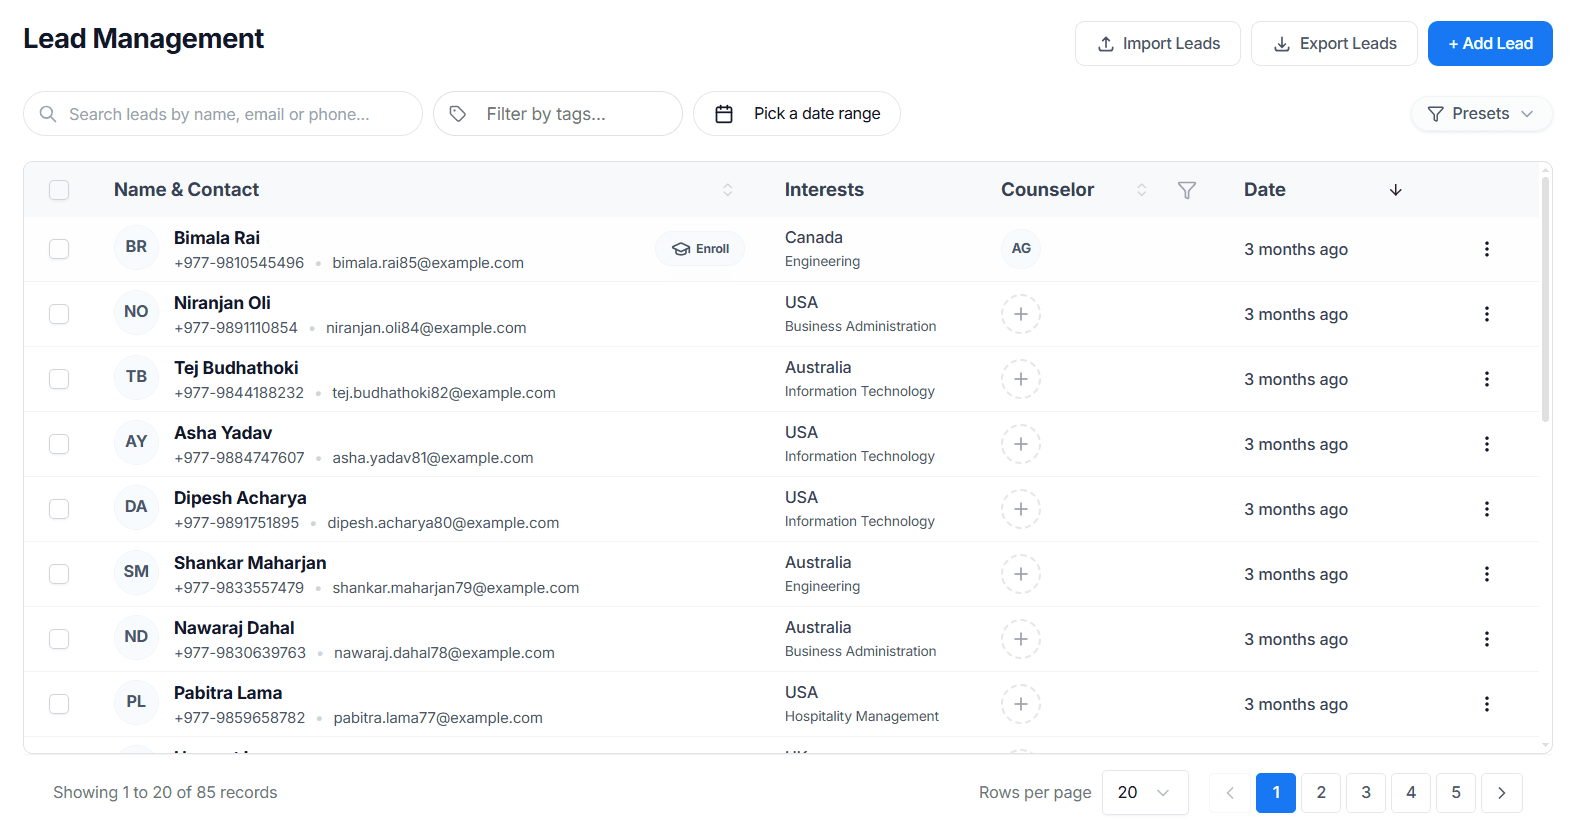Open actions menu for Pabitra Lama

pyautogui.click(x=1486, y=704)
